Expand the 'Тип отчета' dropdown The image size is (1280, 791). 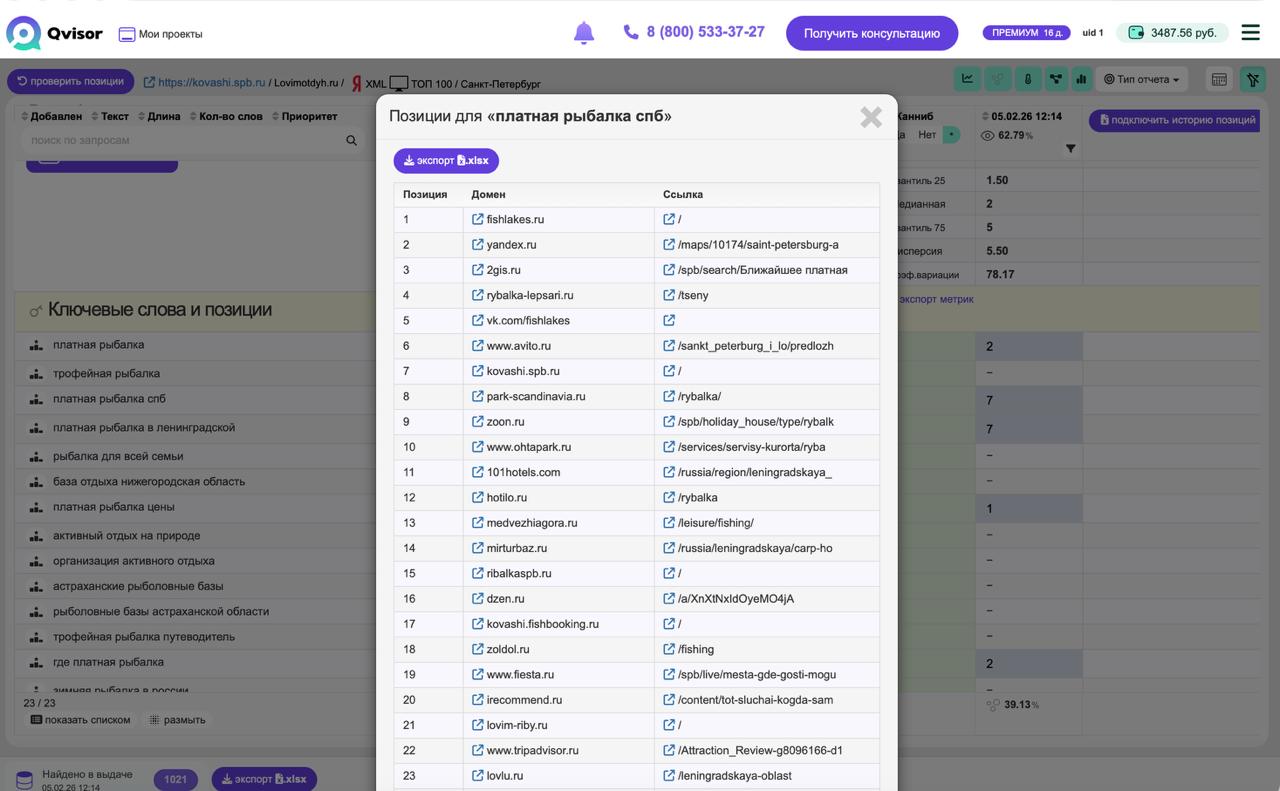(x=1141, y=79)
